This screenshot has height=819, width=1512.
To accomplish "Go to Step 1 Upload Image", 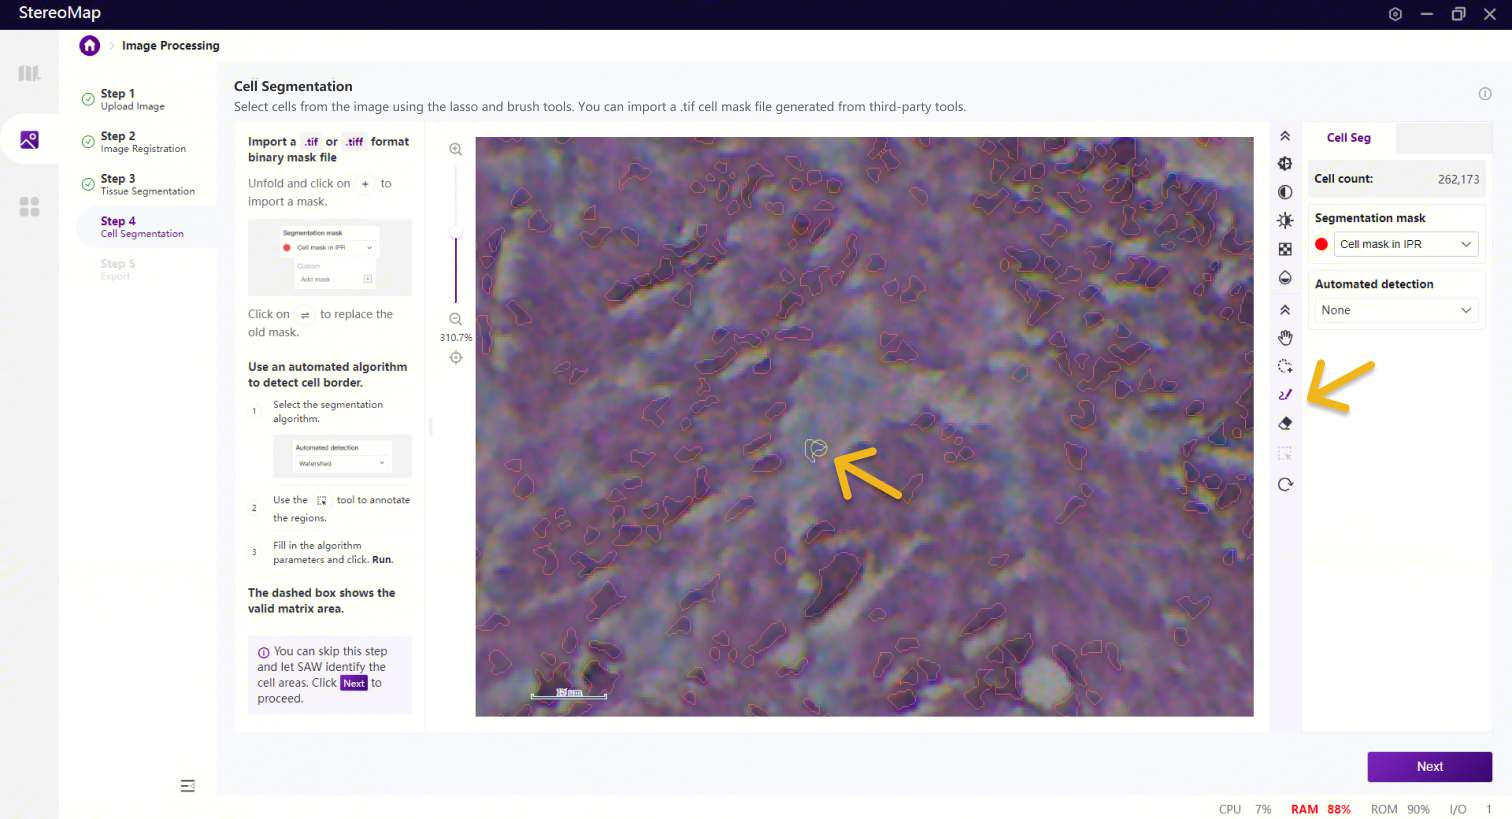I will (132, 99).
